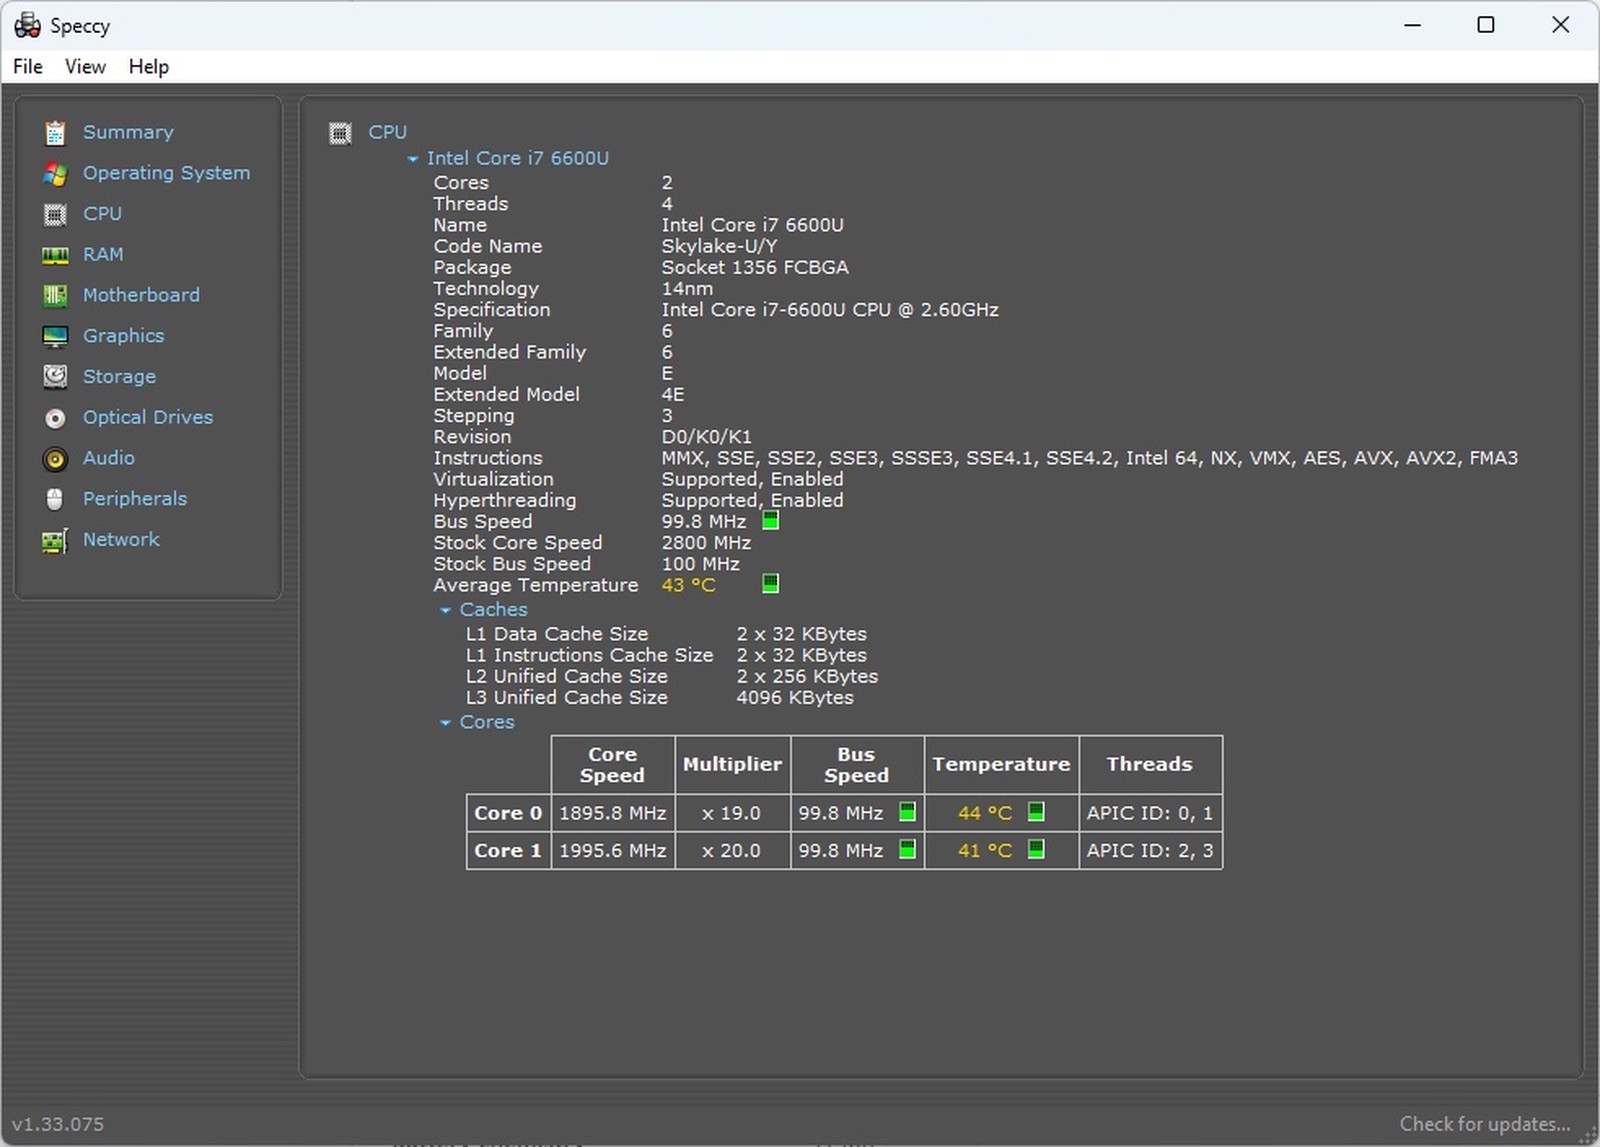Click the Graphics monitor icon in sidebar

tap(55, 336)
